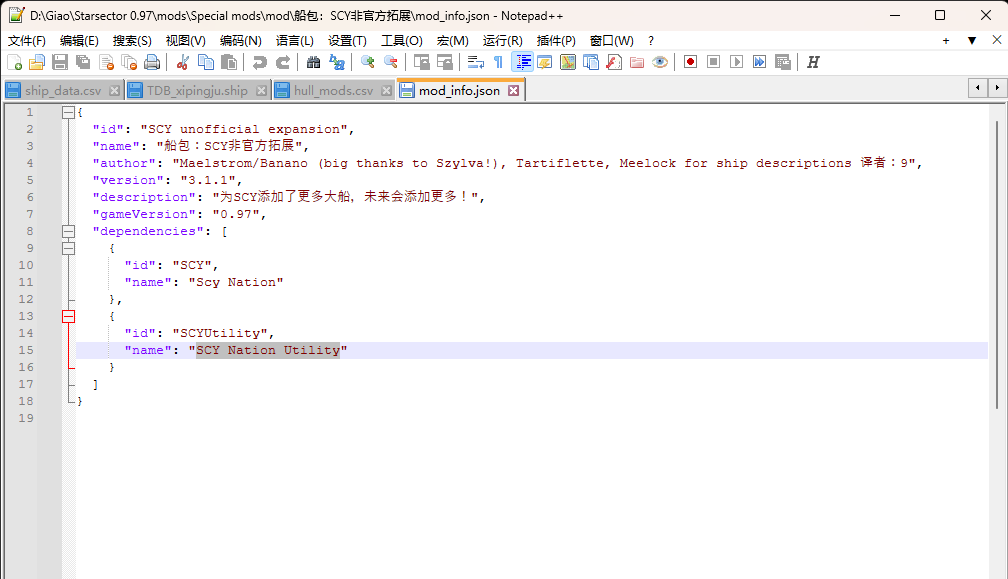Screen dimensions: 1008x579
Task: Click the right tab scroll arrow
Action: pyautogui.click(x=997, y=88)
